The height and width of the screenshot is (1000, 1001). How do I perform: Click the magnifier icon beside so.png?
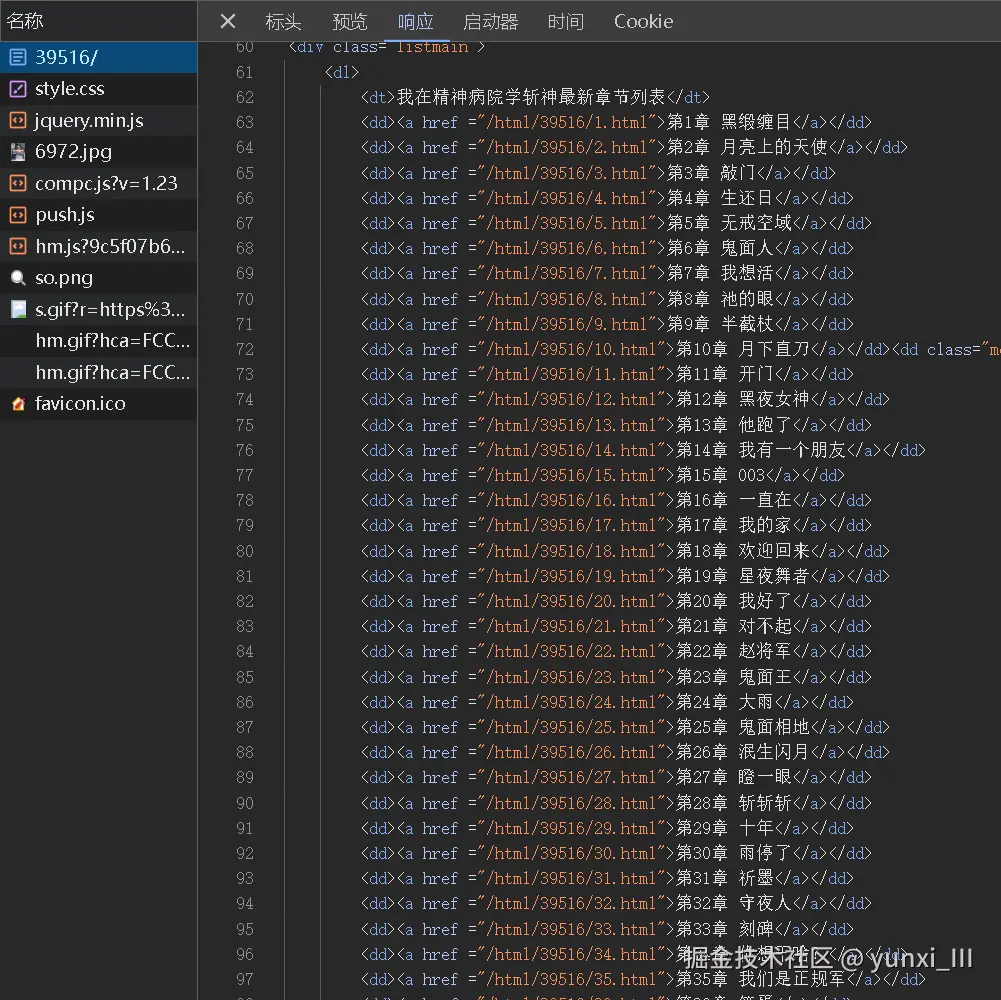click(x=18, y=278)
